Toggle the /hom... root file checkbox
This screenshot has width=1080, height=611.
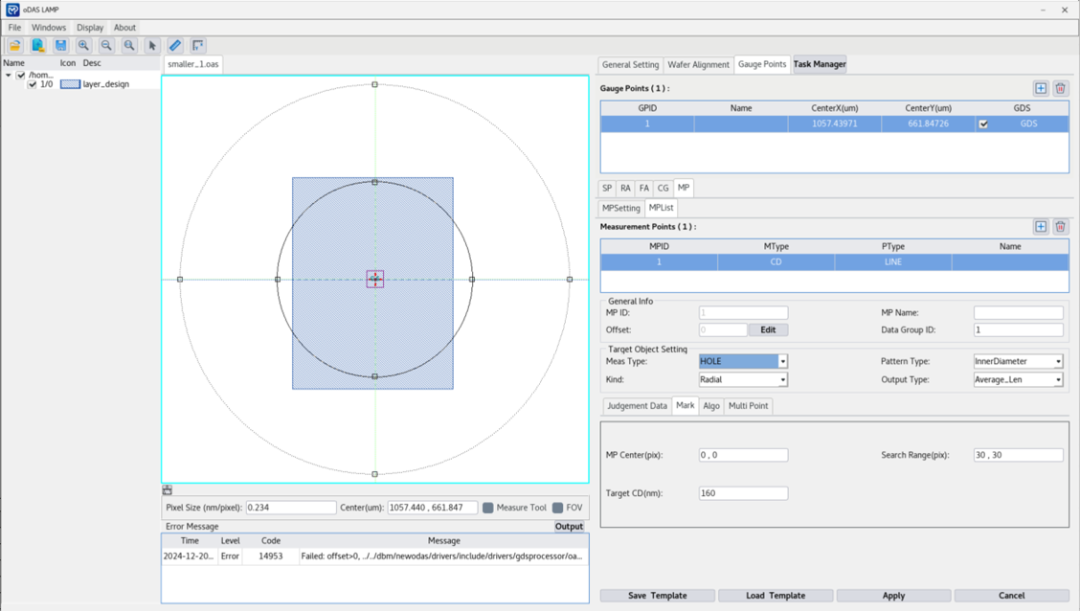[20, 75]
